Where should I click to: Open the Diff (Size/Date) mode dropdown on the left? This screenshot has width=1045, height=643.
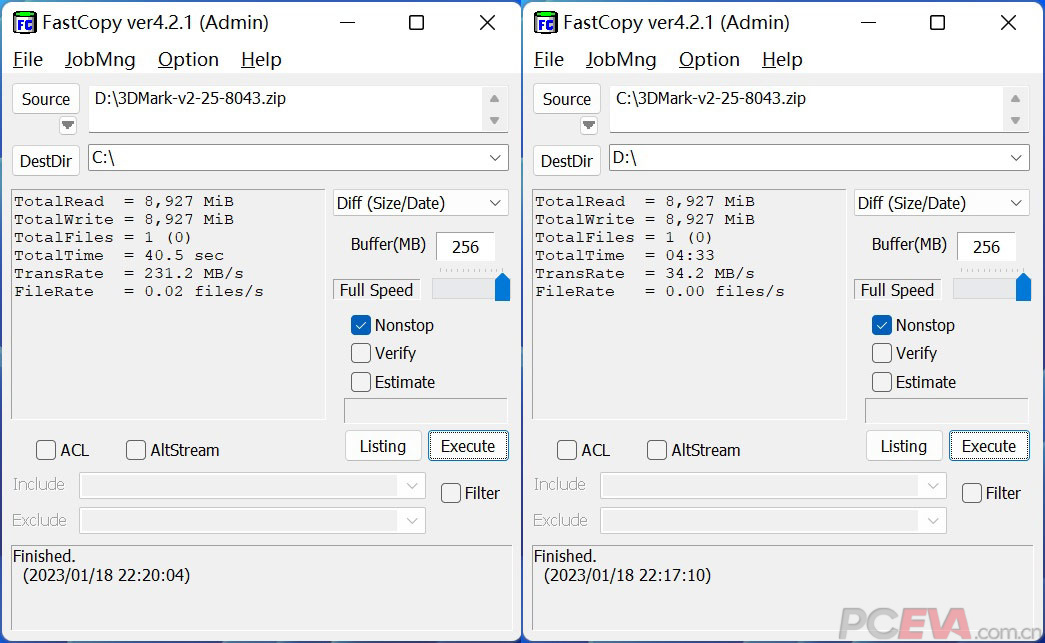[419, 203]
